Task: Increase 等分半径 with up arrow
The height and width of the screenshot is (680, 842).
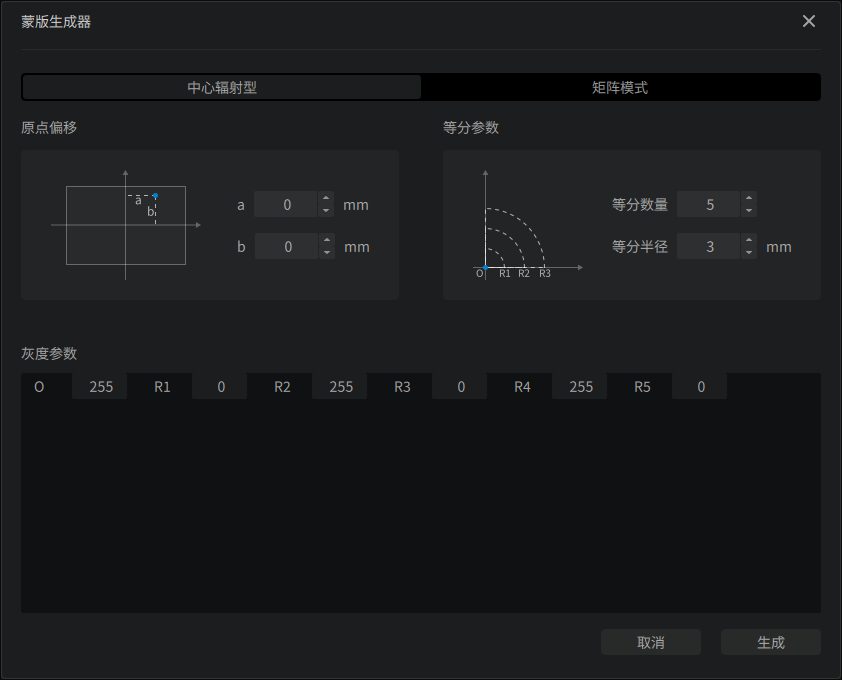Action: point(749,240)
